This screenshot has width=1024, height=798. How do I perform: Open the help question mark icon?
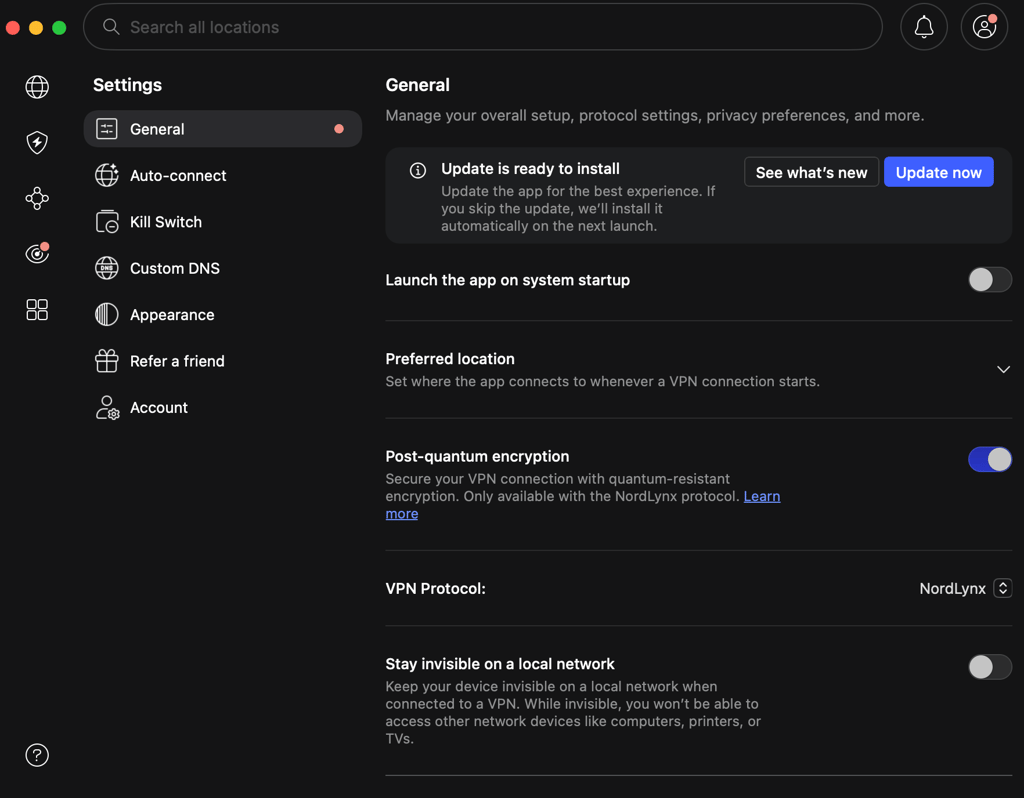coord(37,755)
